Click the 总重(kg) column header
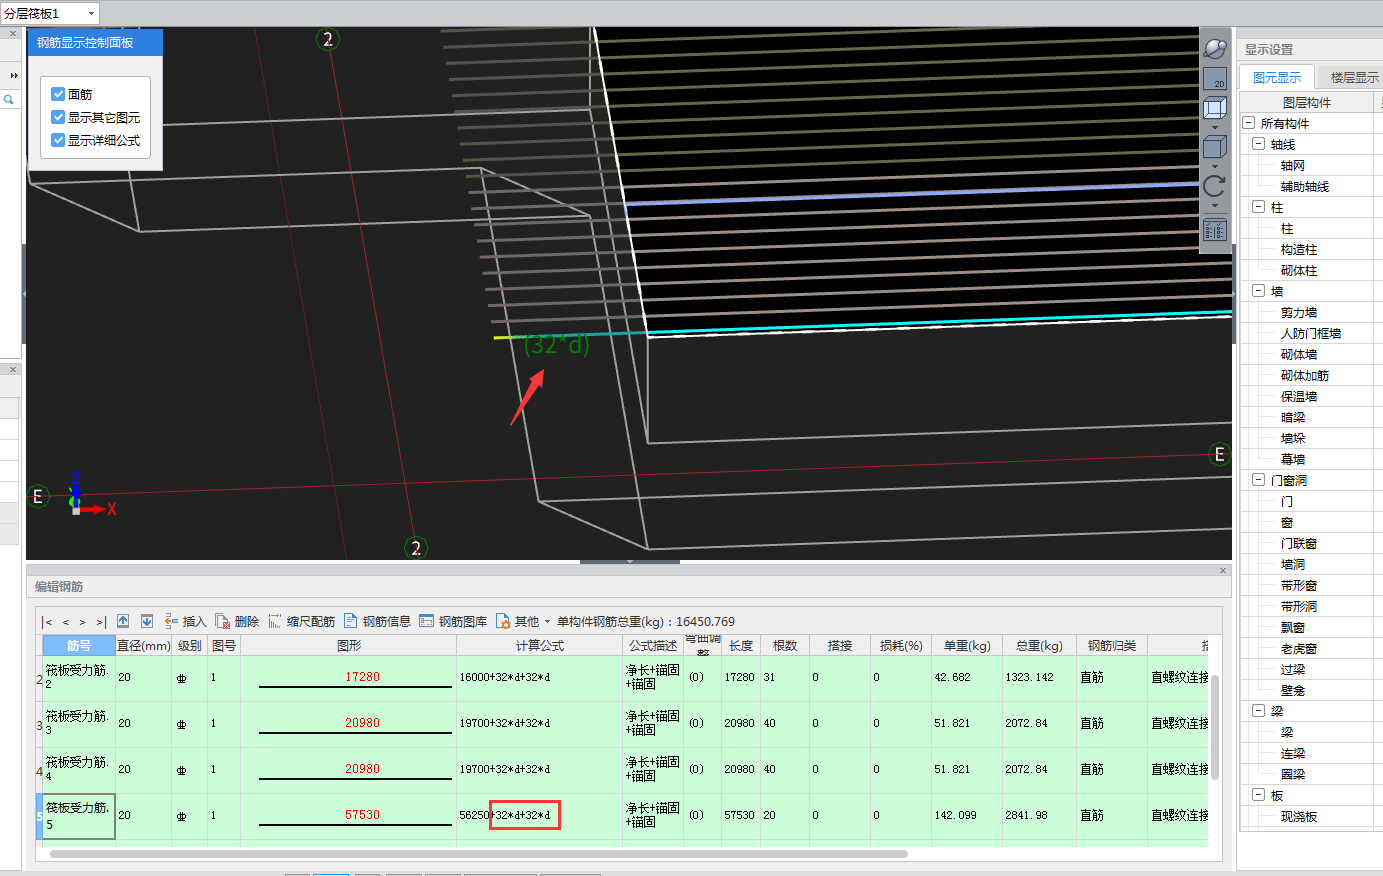Viewport: 1383px width, 876px height. click(1039, 646)
